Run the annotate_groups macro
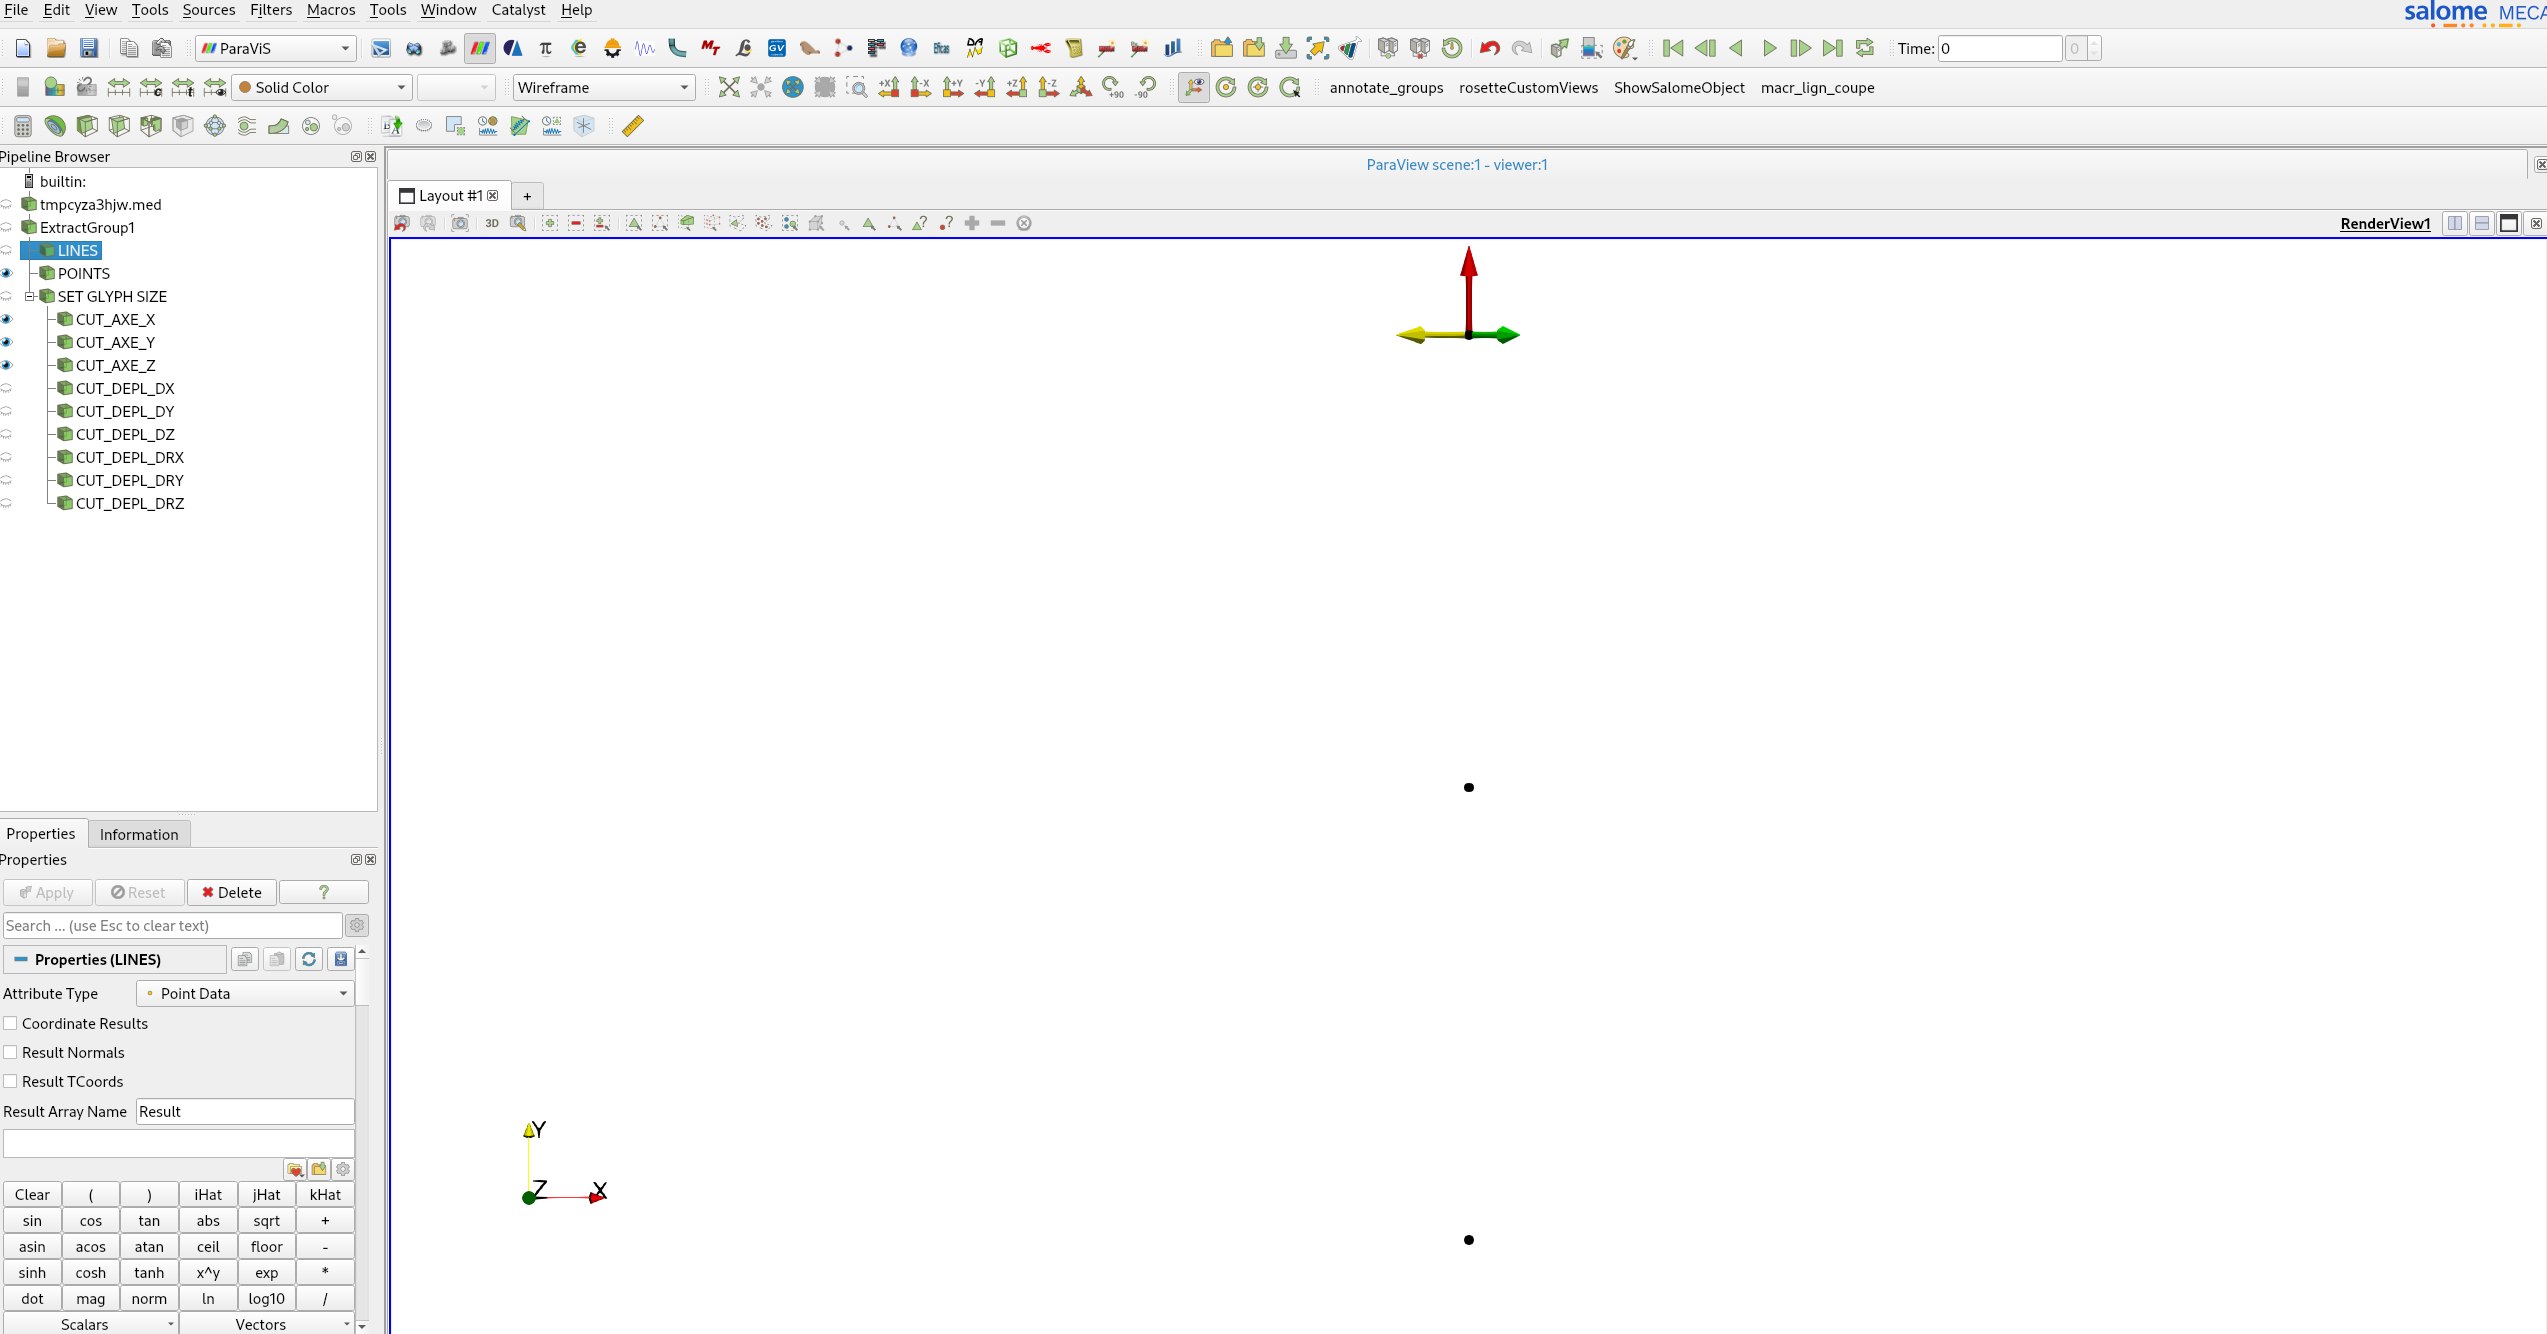The height and width of the screenshot is (1334, 2547). 1386,88
